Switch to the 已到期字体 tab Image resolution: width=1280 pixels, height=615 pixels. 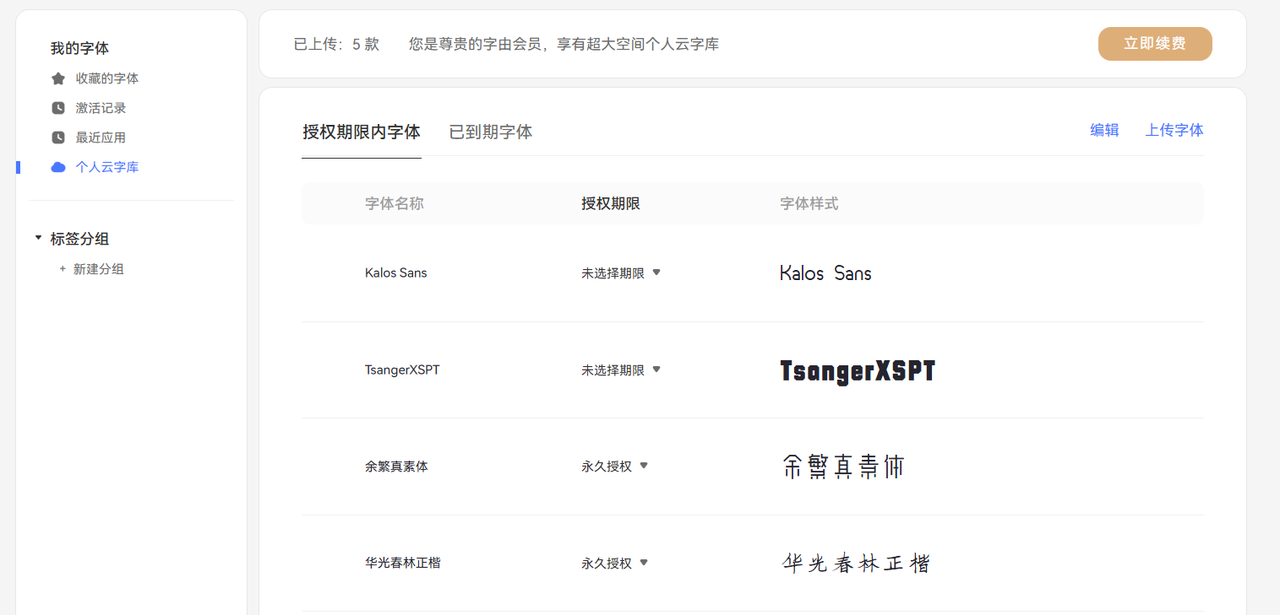pos(490,132)
